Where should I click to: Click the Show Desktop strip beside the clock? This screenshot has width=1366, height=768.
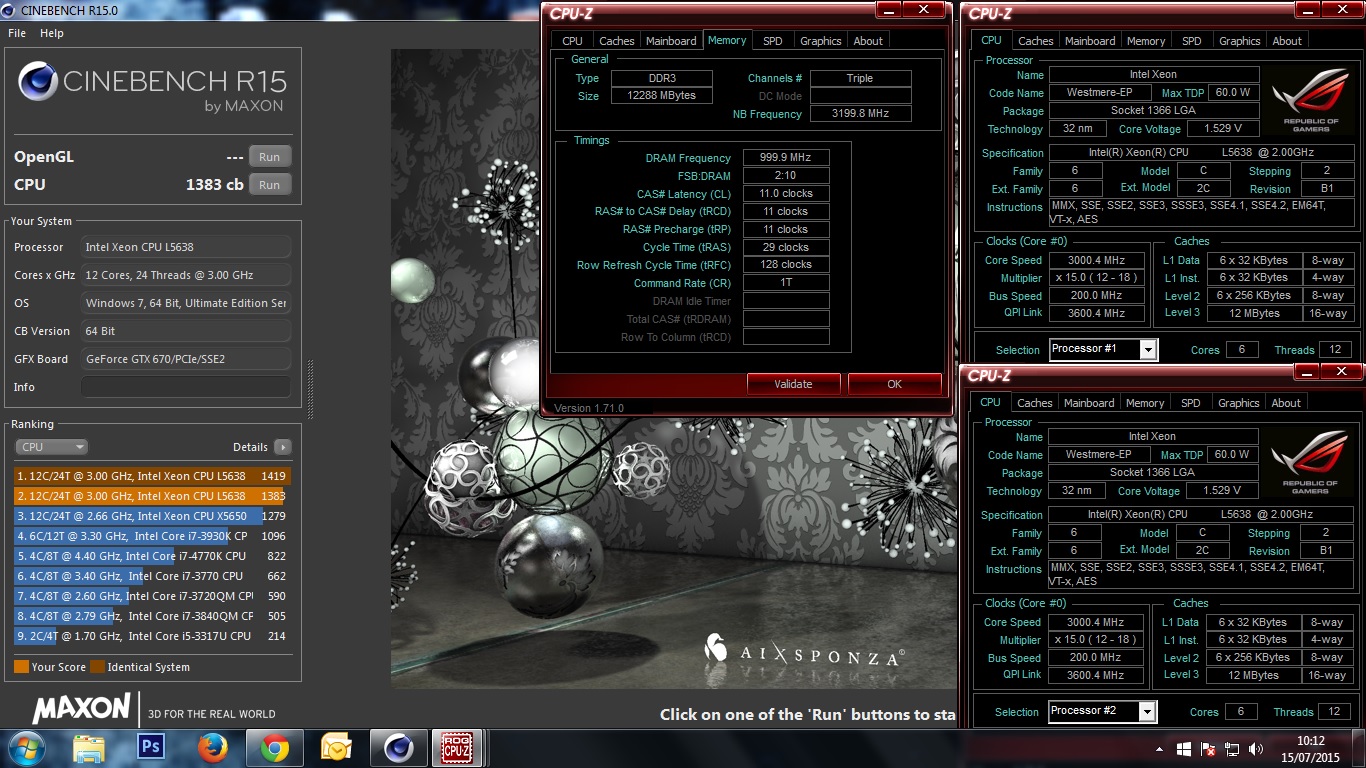point(1358,749)
